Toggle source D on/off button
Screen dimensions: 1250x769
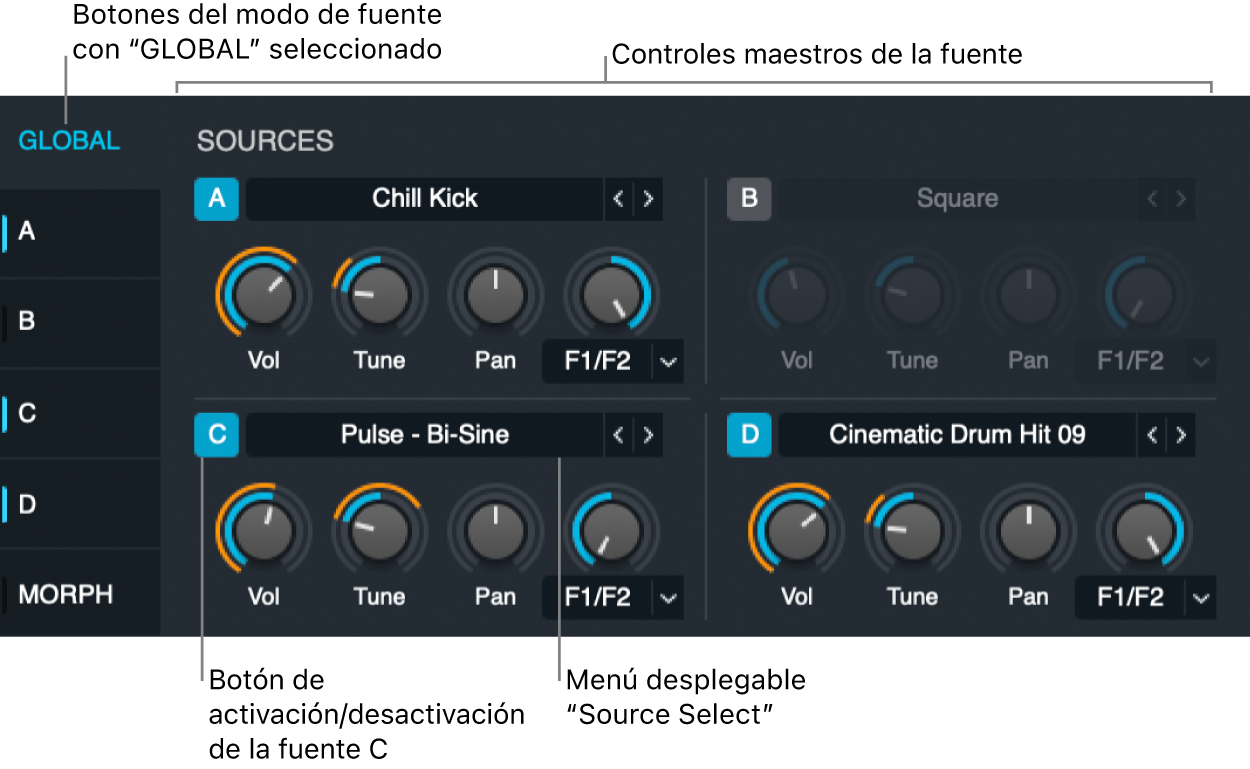click(x=749, y=435)
